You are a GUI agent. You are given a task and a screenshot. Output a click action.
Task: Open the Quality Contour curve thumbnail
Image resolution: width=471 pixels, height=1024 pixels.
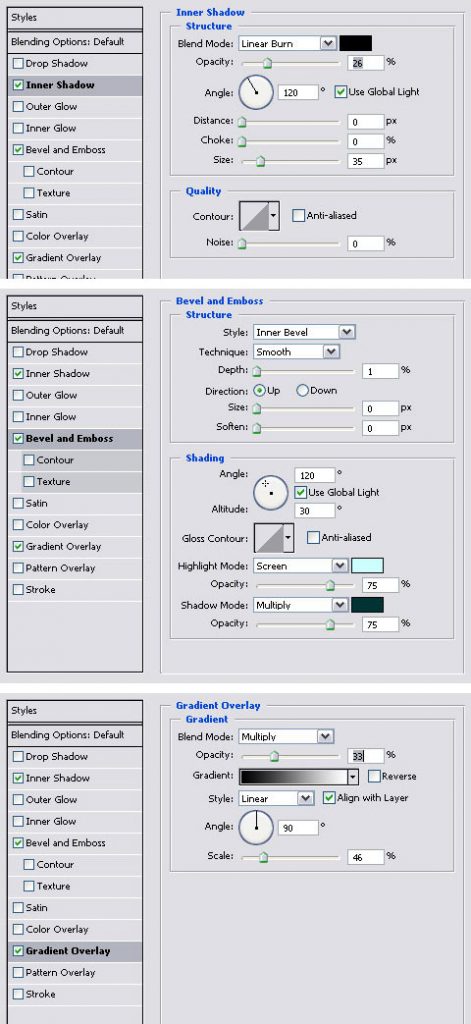254,216
